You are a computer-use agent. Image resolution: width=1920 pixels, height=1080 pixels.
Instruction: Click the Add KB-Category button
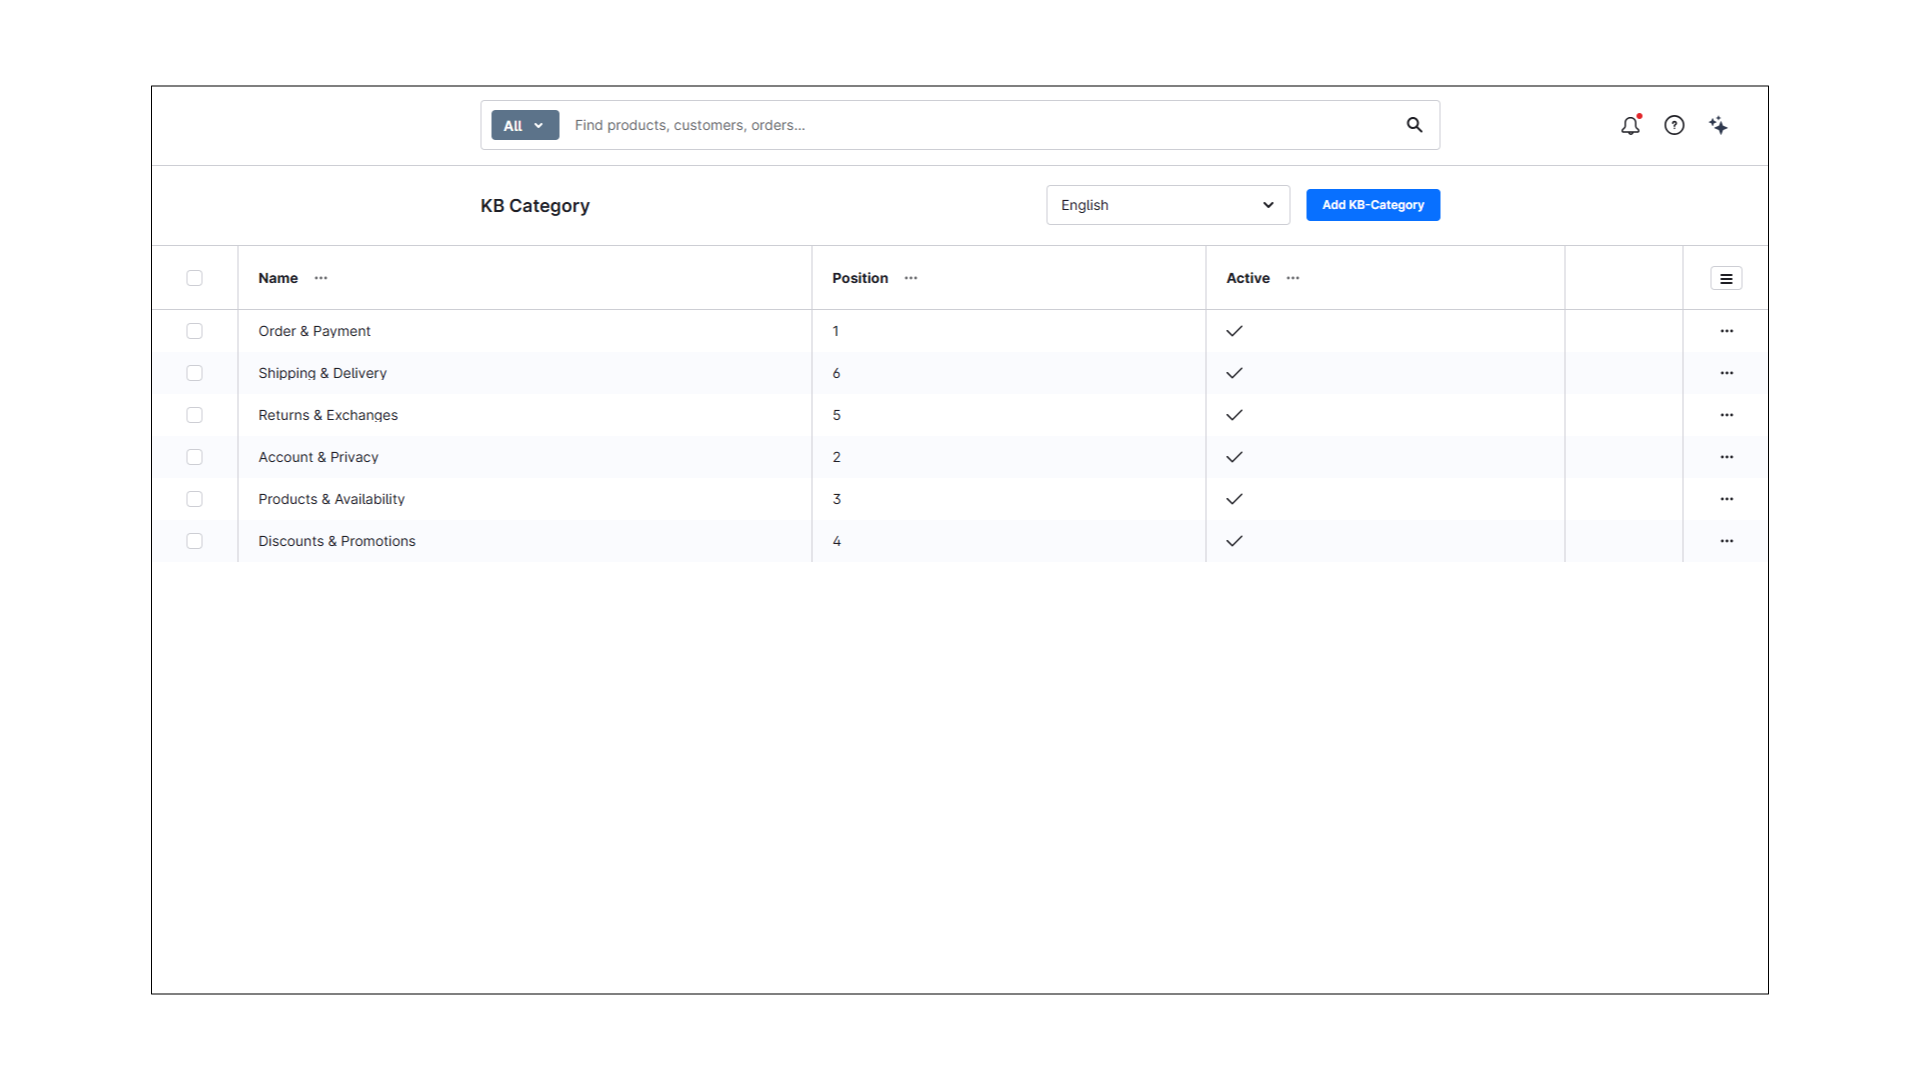[x=1372, y=205]
